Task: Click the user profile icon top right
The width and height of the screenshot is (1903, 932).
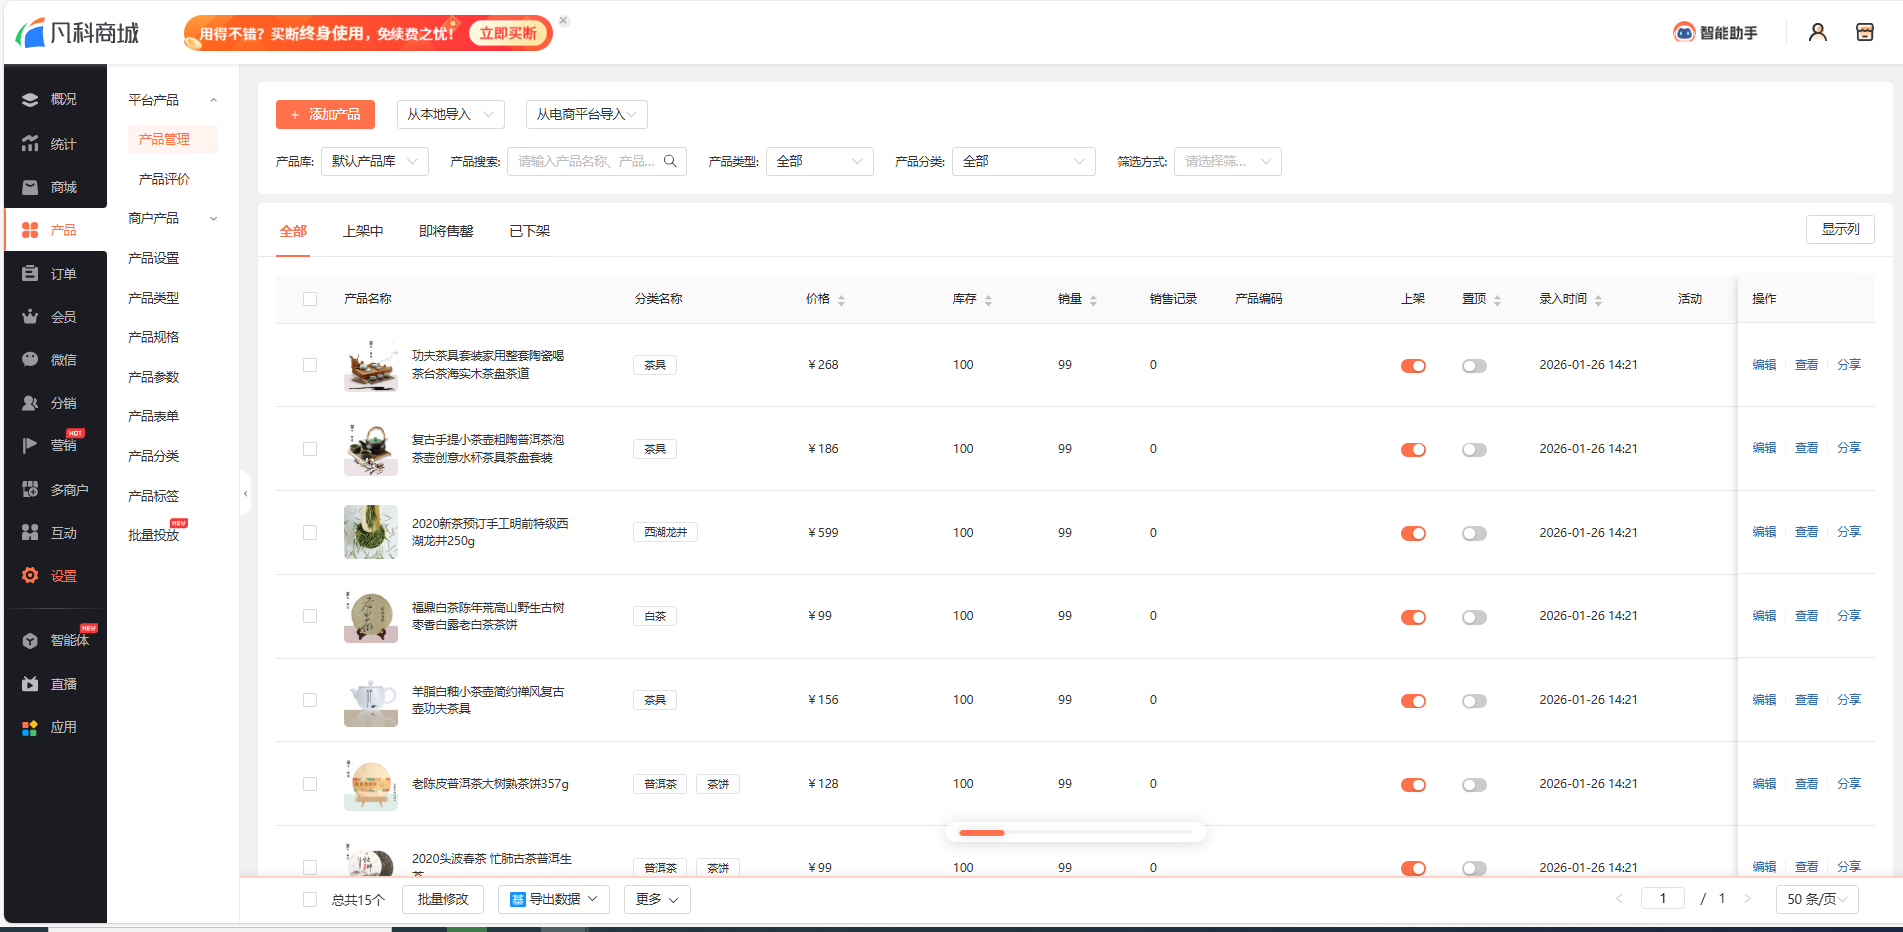Action: pyautogui.click(x=1817, y=32)
